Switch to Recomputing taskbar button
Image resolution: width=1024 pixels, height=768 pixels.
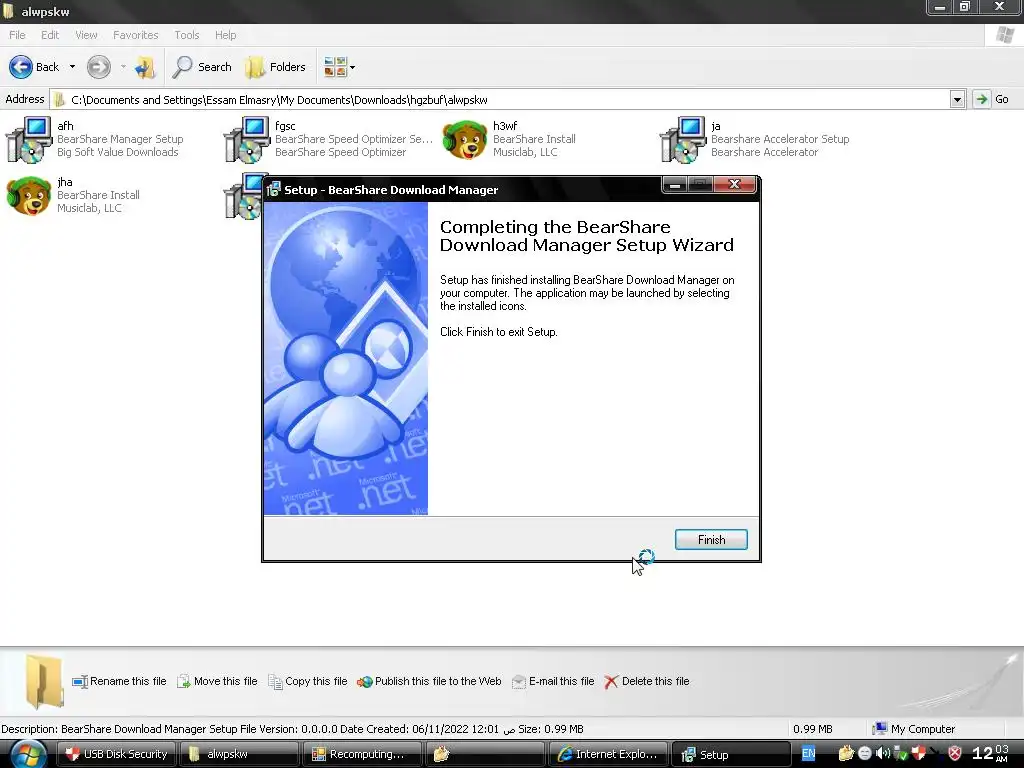[361, 754]
